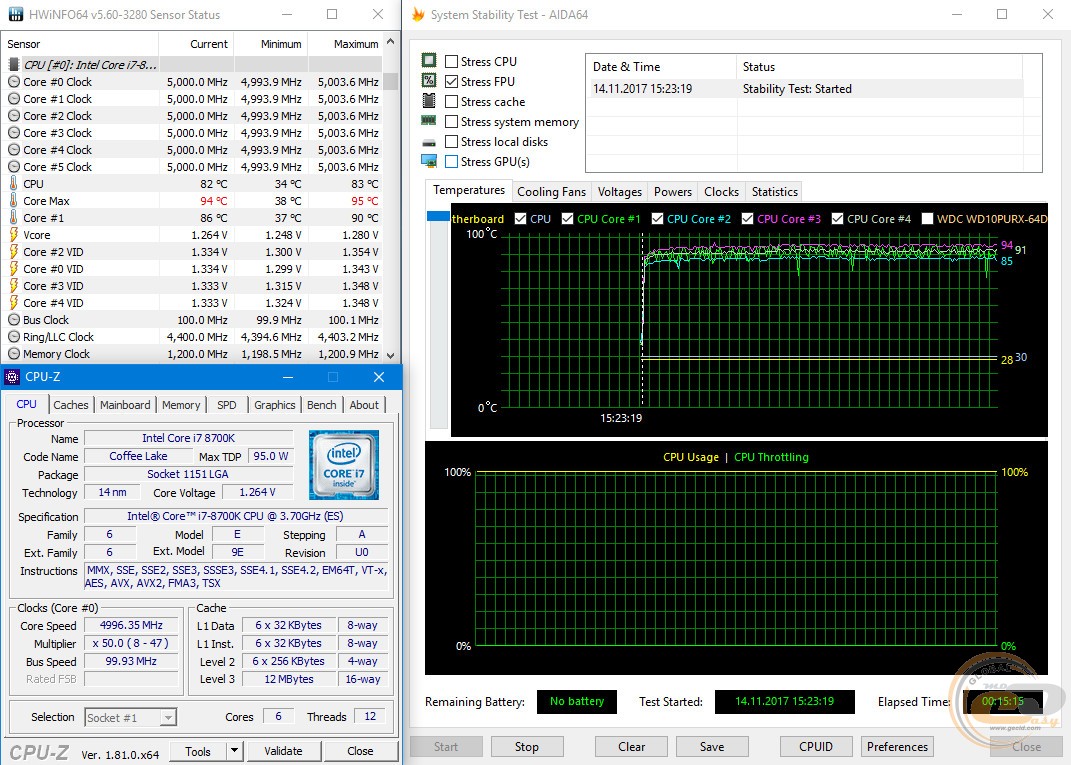
Task: Click the clock icon of Ring/LLC Clock row
Action: (x=14, y=337)
